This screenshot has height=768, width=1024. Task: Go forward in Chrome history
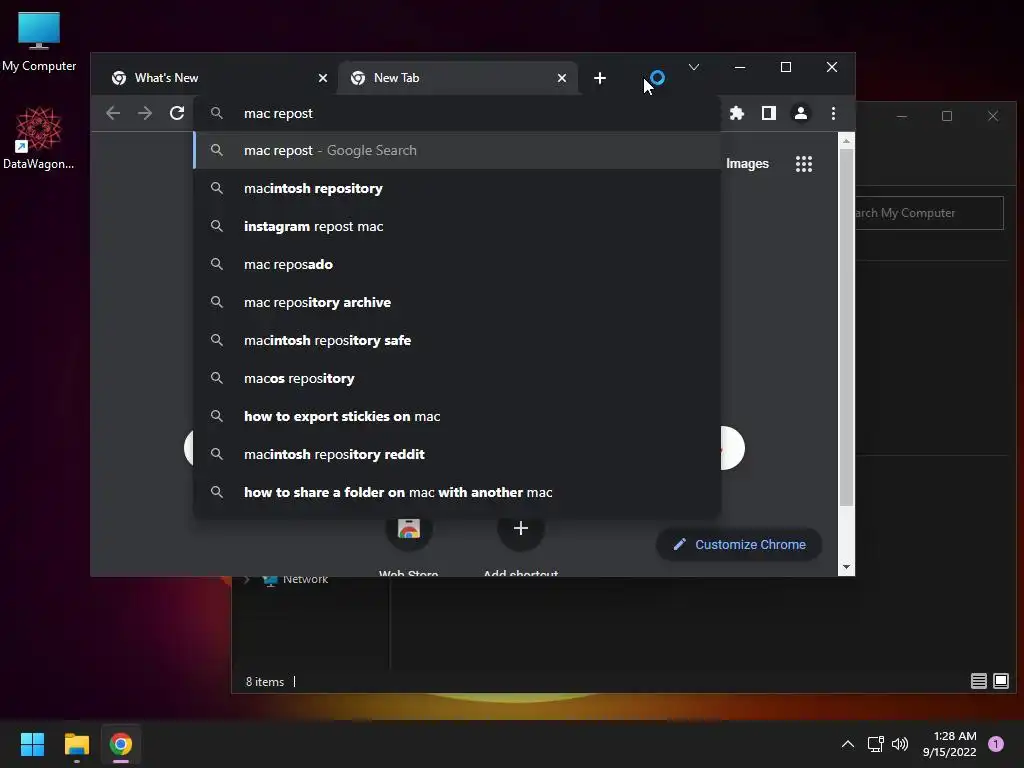click(x=145, y=113)
